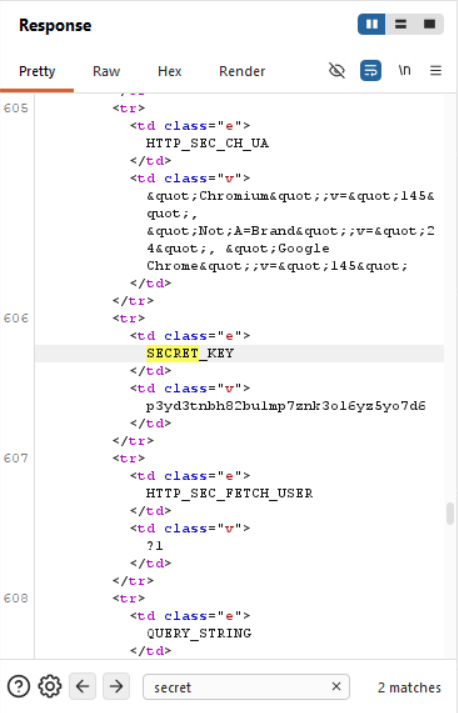Click line number 607
Viewport: 458px width, 713px height.
(x=16, y=458)
